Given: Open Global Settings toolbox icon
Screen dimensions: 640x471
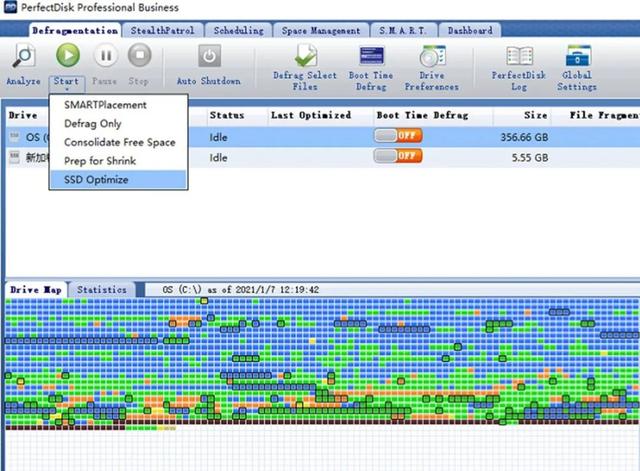Looking at the screenshot, I should coord(578,56).
